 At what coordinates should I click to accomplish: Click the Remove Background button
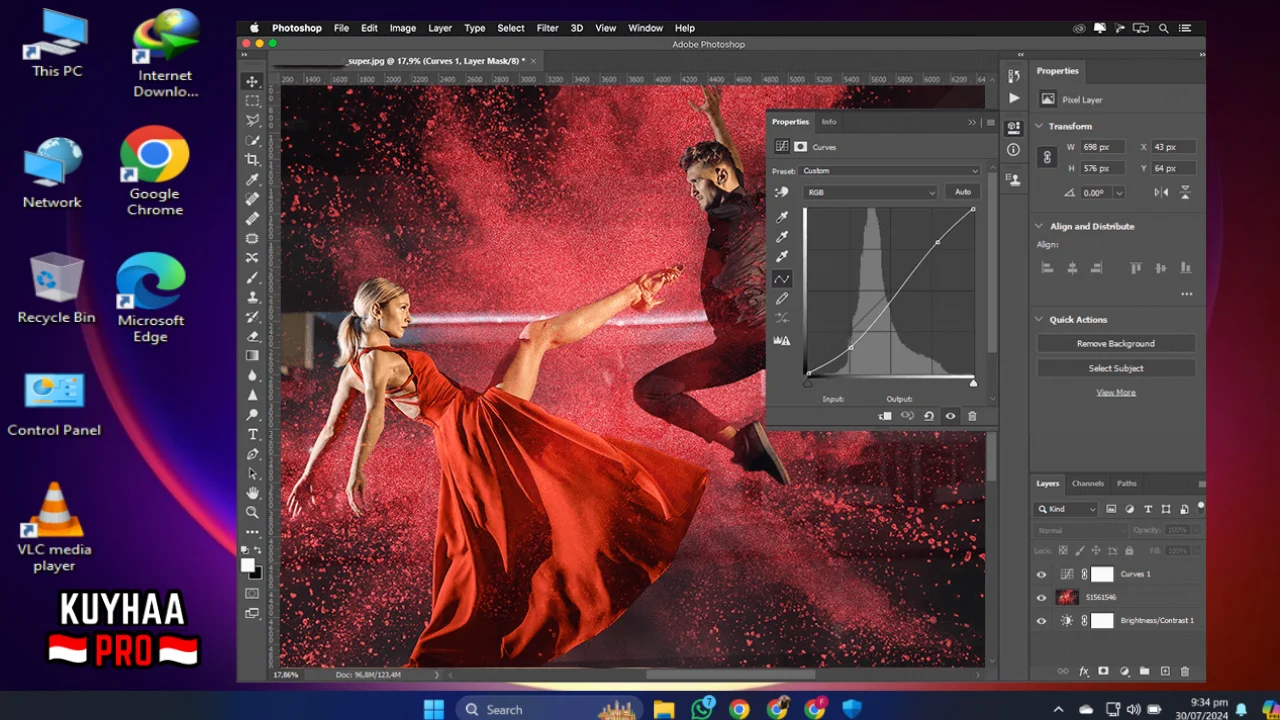(x=1116, y=343)
